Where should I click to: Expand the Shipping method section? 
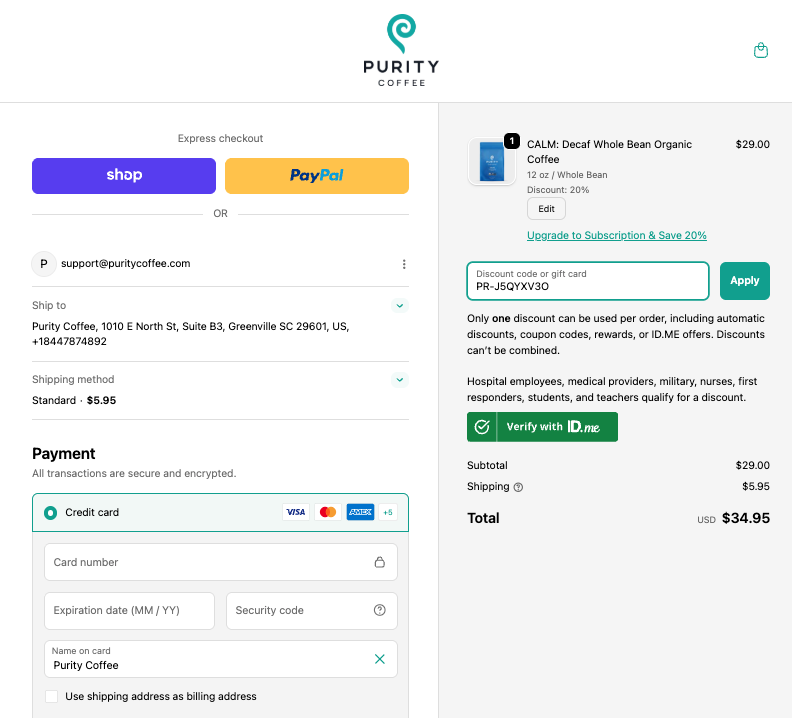(400, 380)
